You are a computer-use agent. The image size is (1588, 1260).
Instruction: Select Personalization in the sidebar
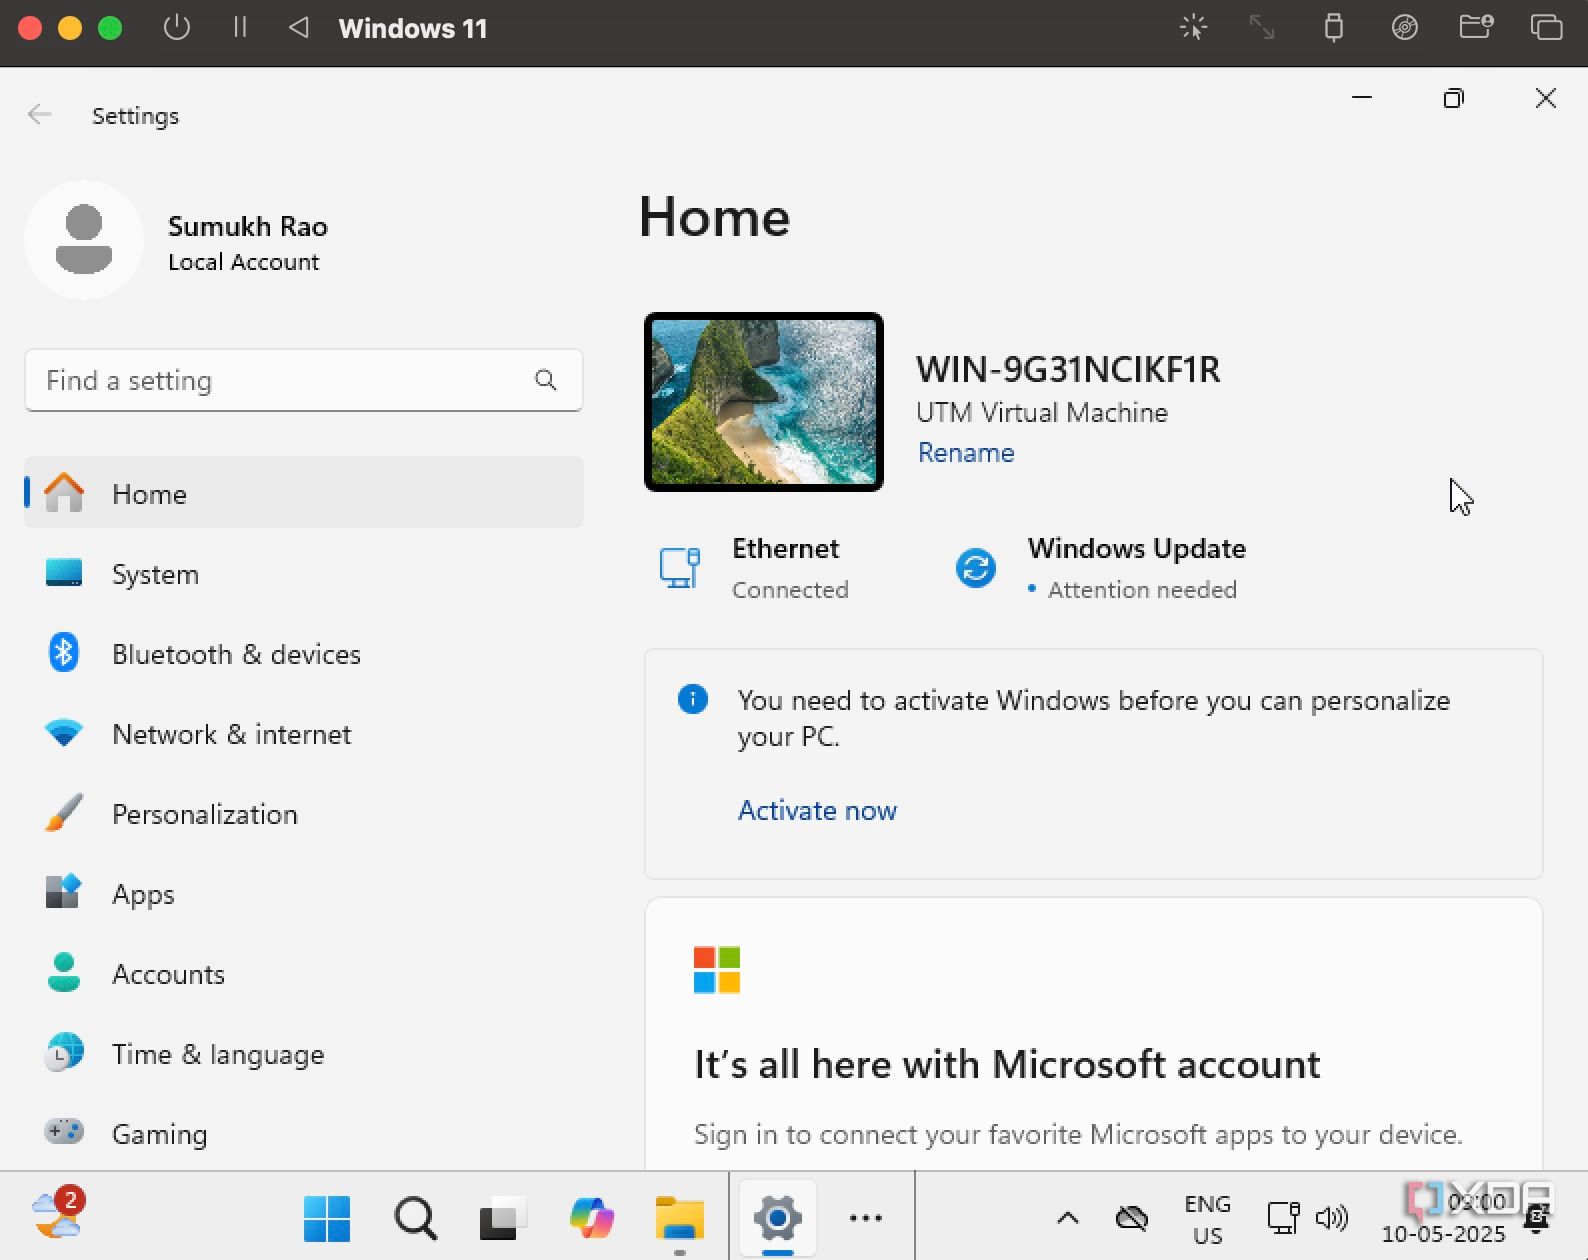[204, 814]
